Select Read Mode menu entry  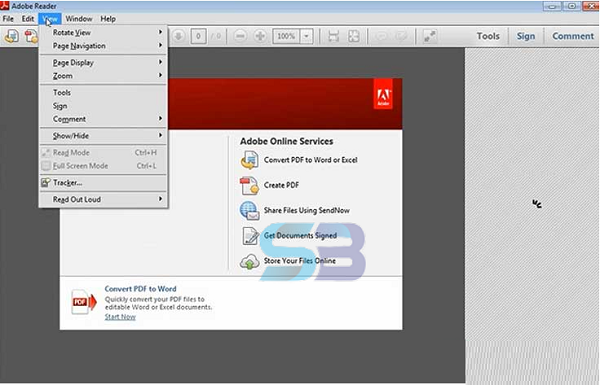click(103, 153)
